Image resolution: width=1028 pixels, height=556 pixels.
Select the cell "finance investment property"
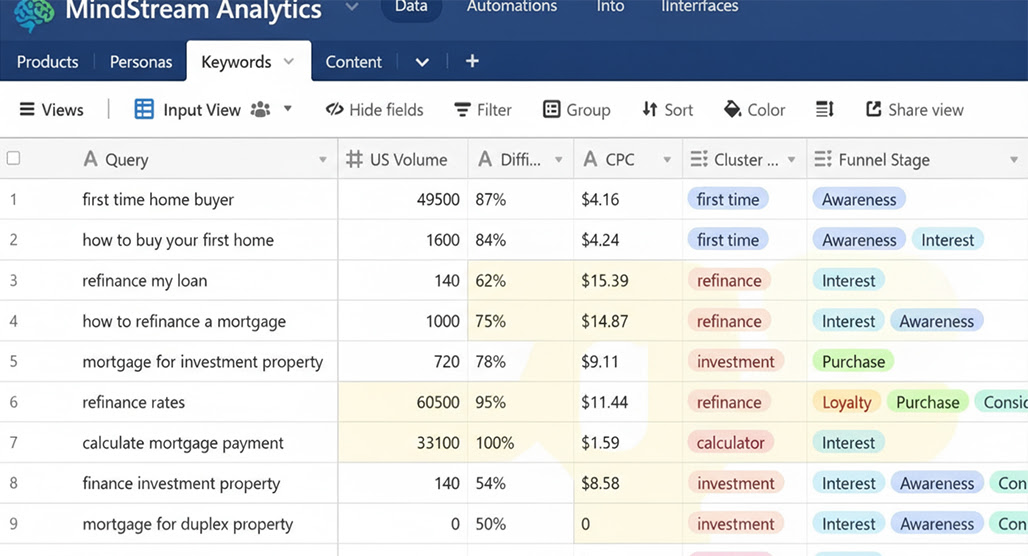point(181,484)
